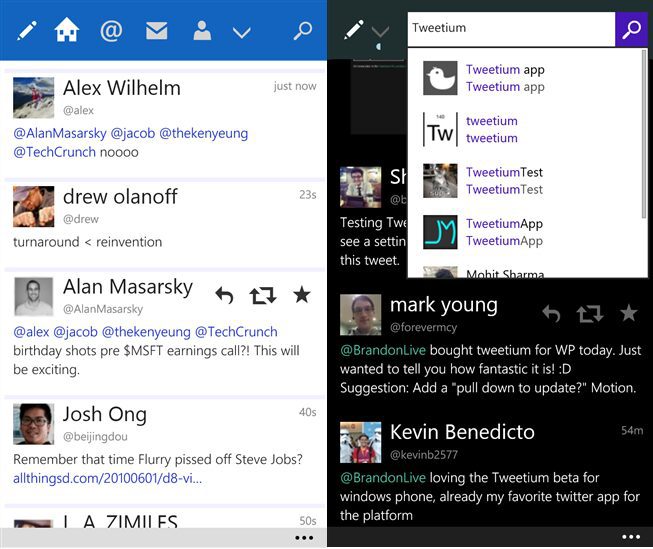Reply to Alan Masarsky's tweet
This screenshot has width=653, height=549.
coord(224,295)
